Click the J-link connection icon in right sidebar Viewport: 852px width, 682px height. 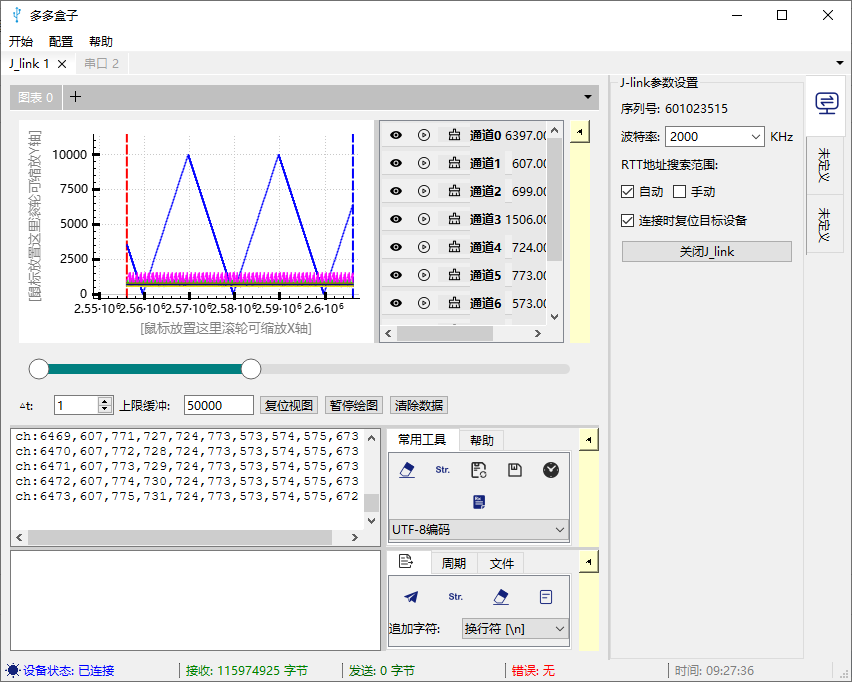[x=826, y=103]
